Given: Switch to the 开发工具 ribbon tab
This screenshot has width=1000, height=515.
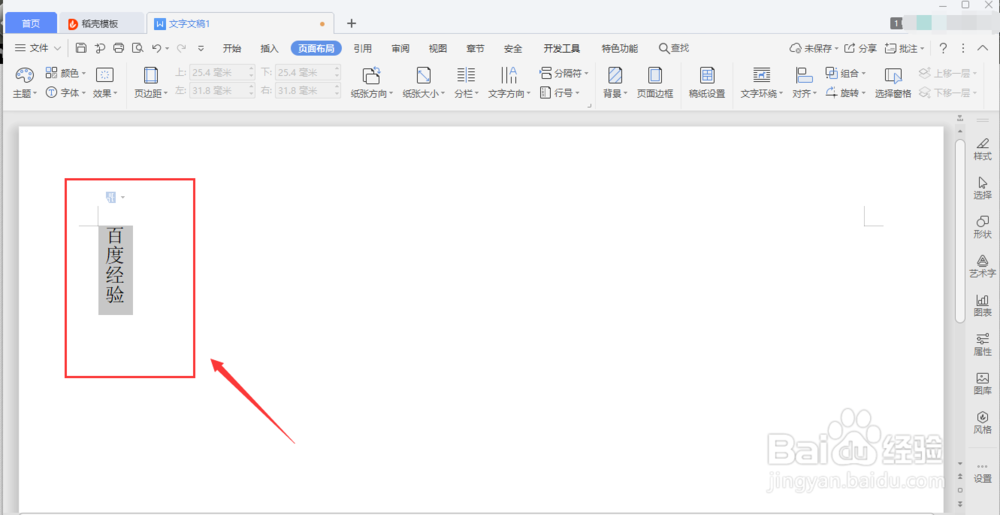Looking at the screenshot, I should 562,48.
